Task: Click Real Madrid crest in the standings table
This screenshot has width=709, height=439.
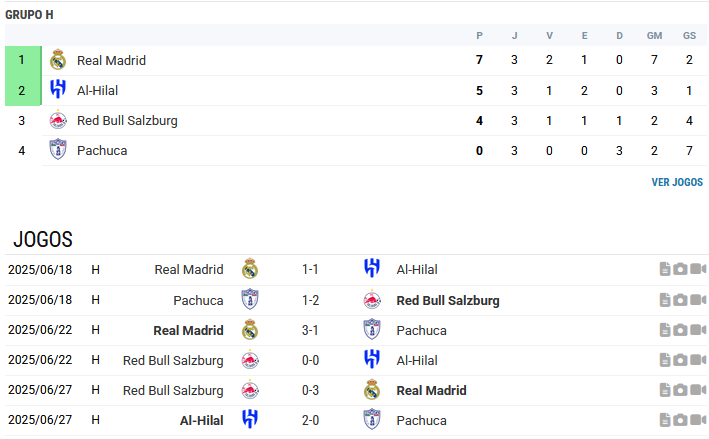Action: coord(58,60)
